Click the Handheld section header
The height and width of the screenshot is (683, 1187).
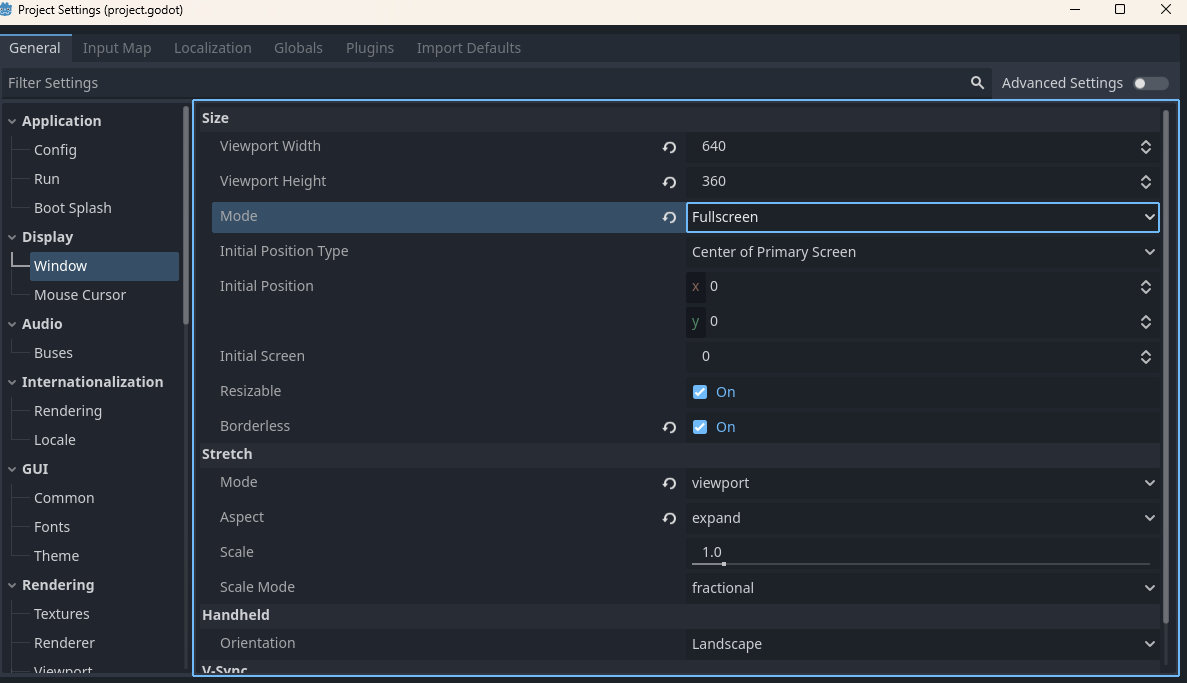(x=680, y=615)
